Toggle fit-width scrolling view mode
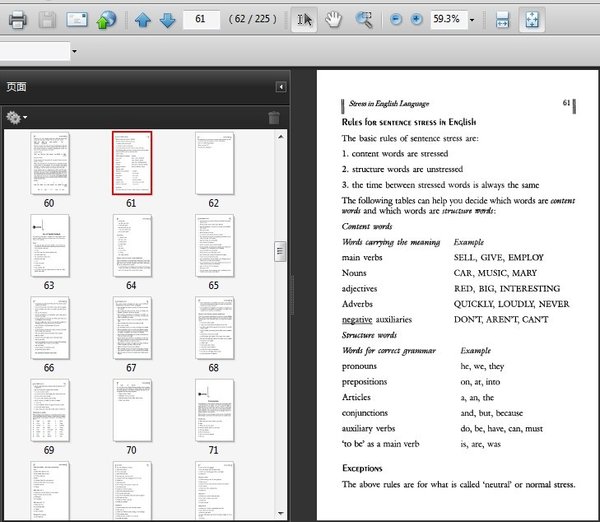The height and width of the screenshot is (522, 600). coord(503,19)
